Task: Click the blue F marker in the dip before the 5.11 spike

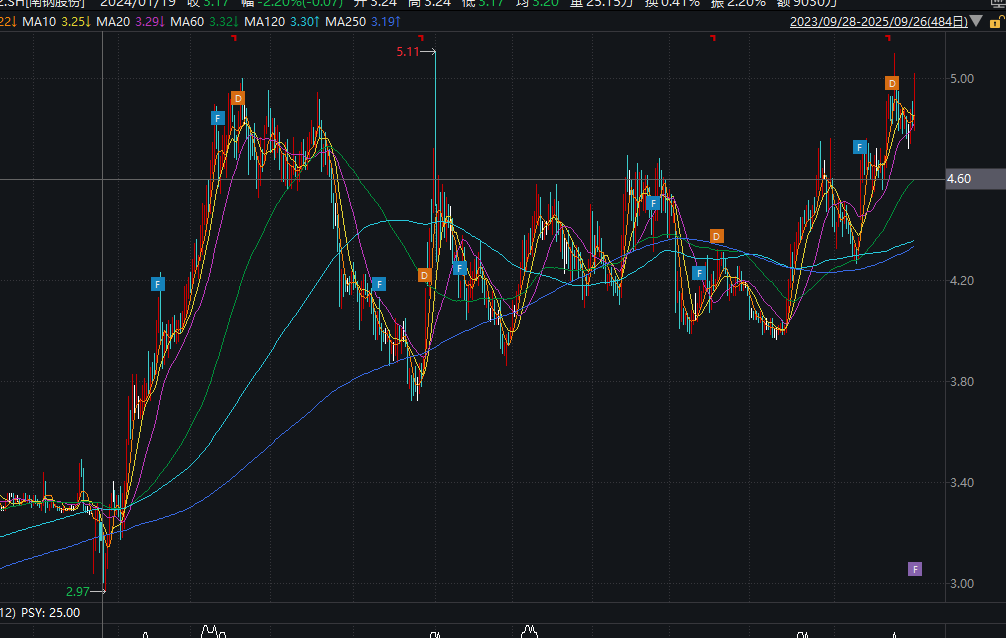Action: [379, 284]
